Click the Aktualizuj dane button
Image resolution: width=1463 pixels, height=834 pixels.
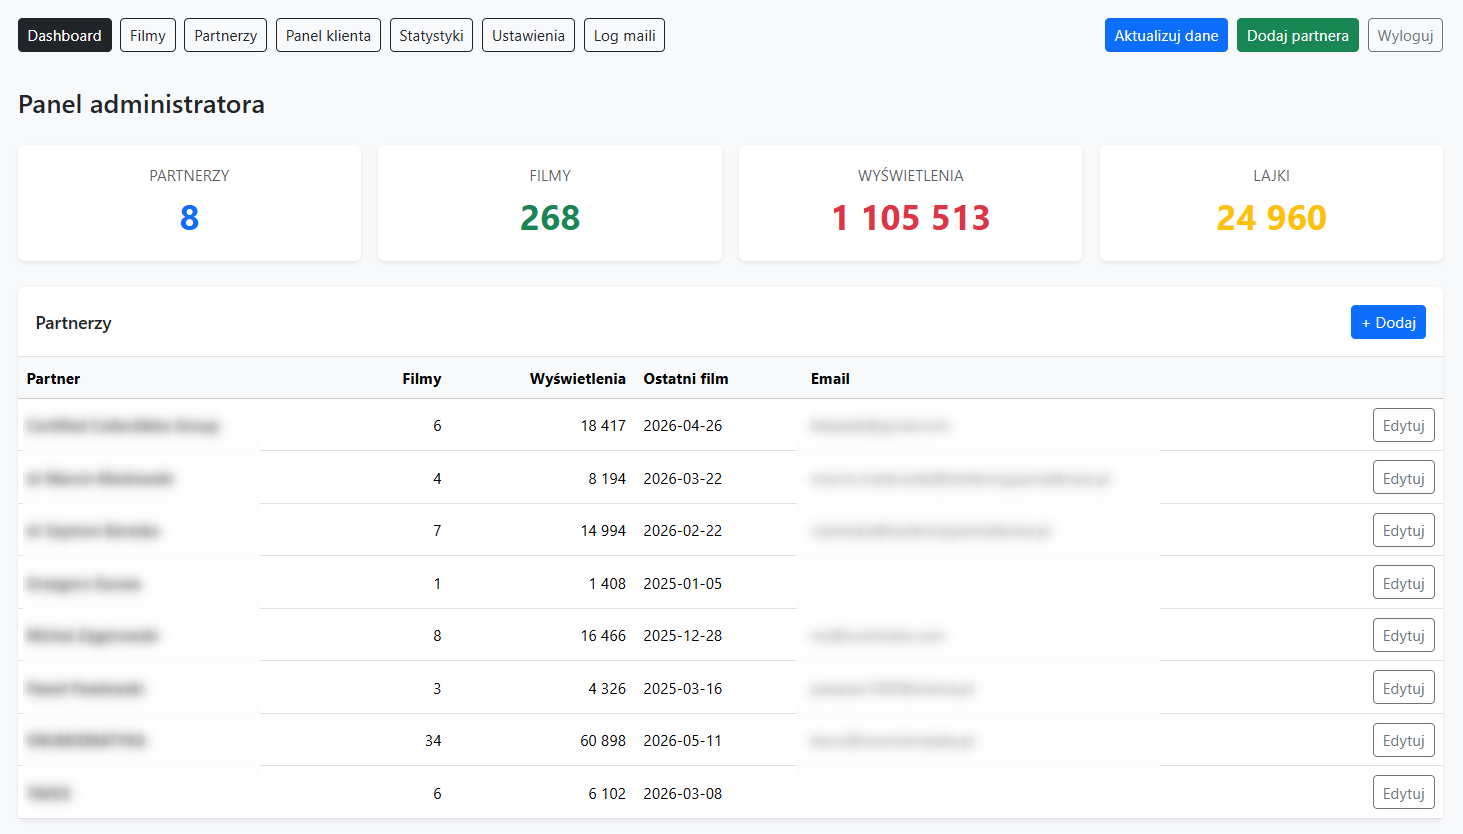click(1166, 35)
